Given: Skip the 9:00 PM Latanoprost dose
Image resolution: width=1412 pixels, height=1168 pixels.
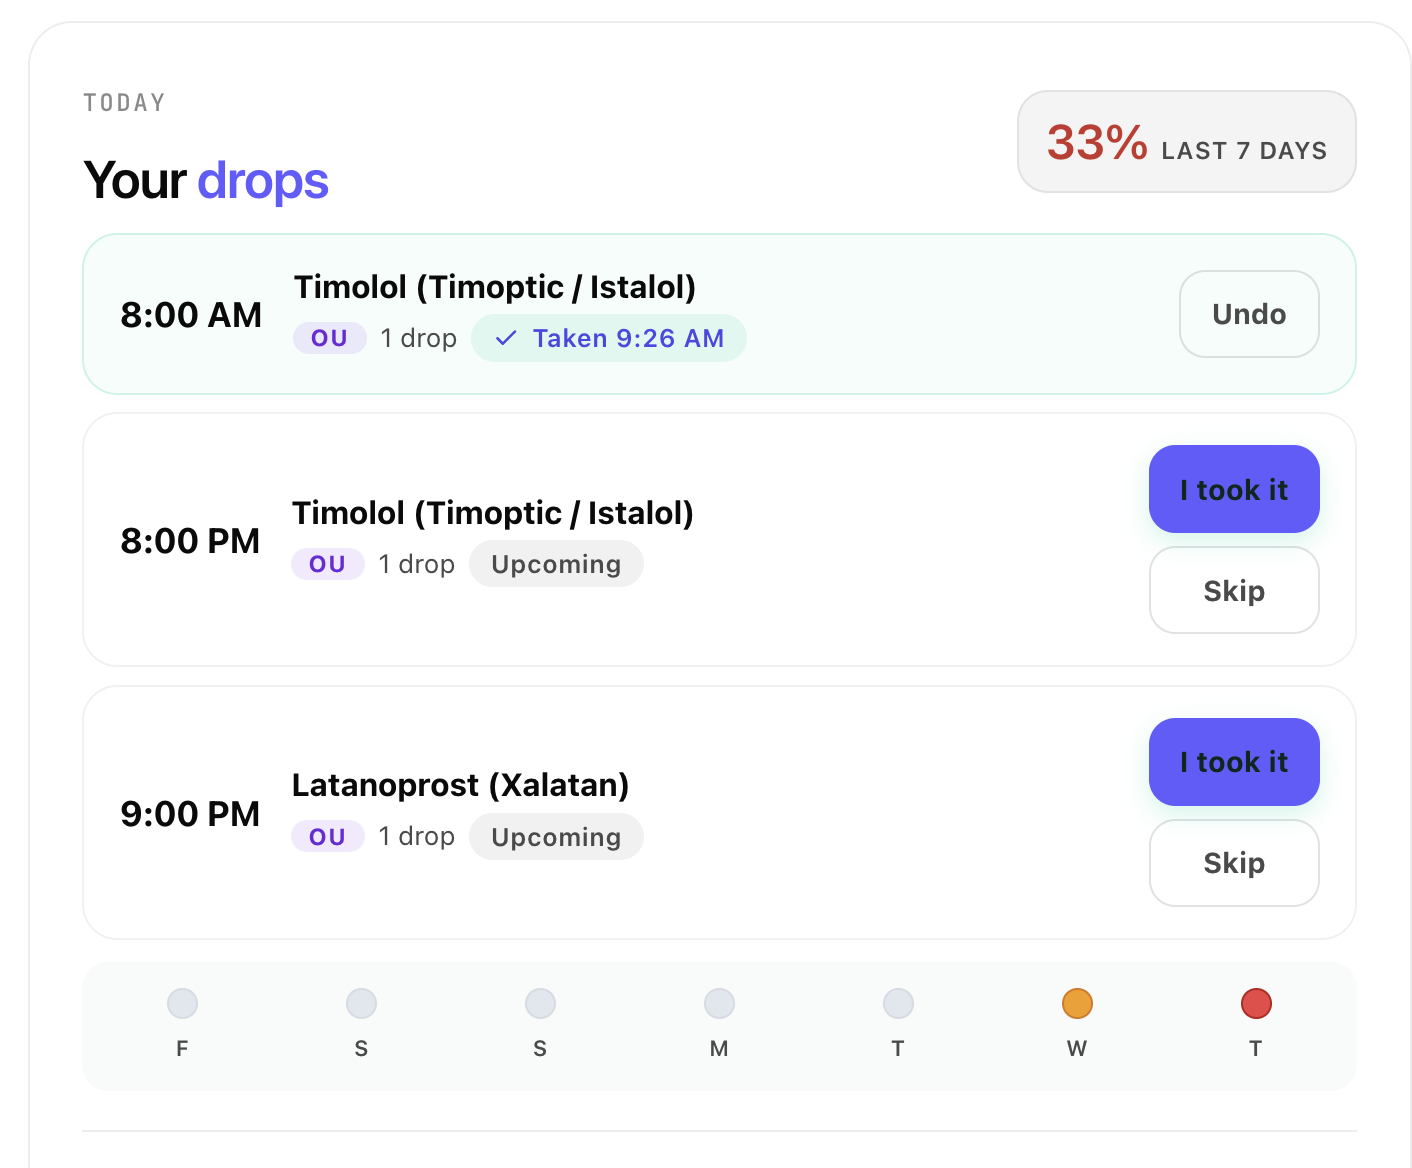Looking at the screenshot, I should pos(1234,863).
